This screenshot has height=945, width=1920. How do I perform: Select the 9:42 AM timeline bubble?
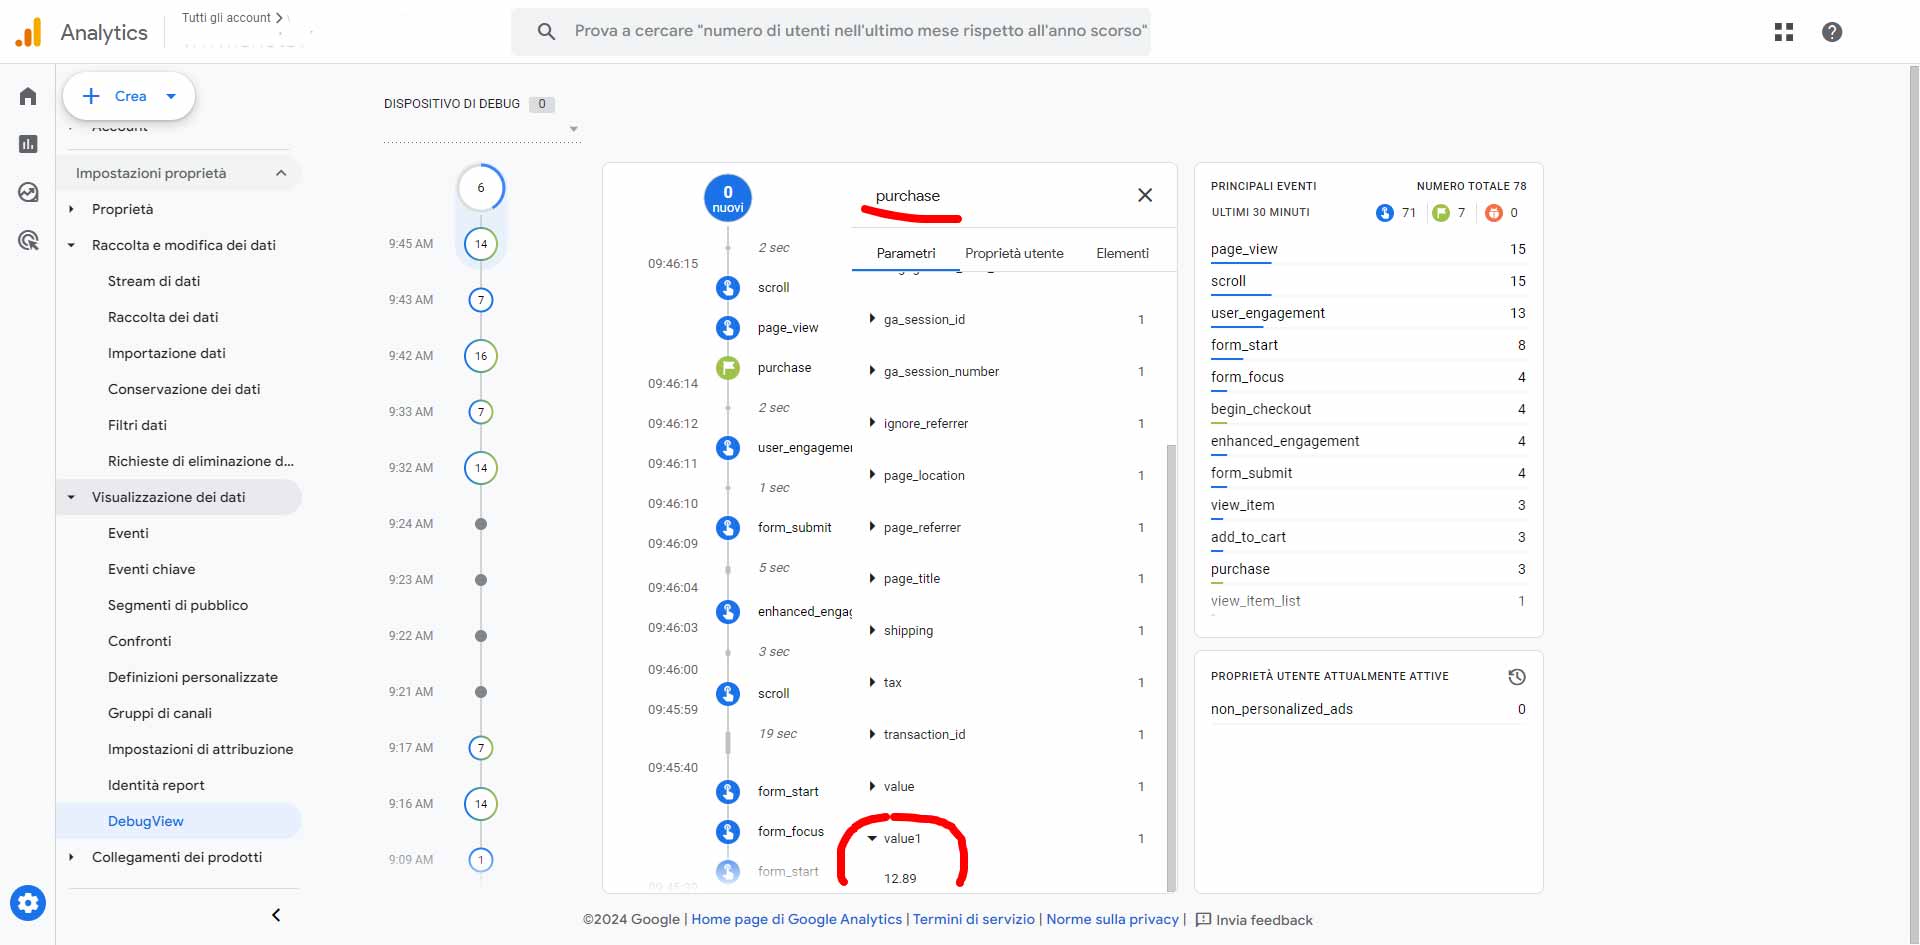(x=481, y=356)
